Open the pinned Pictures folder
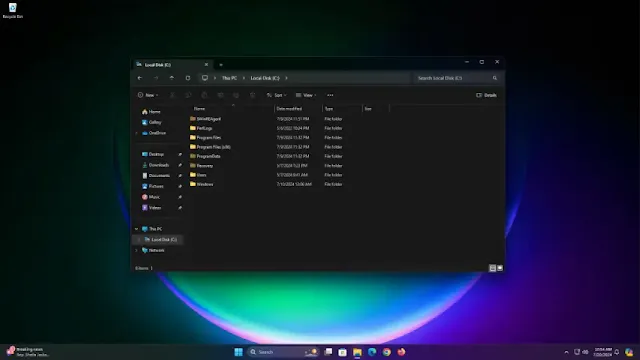 pyautogui.click(x=153, y=186)
